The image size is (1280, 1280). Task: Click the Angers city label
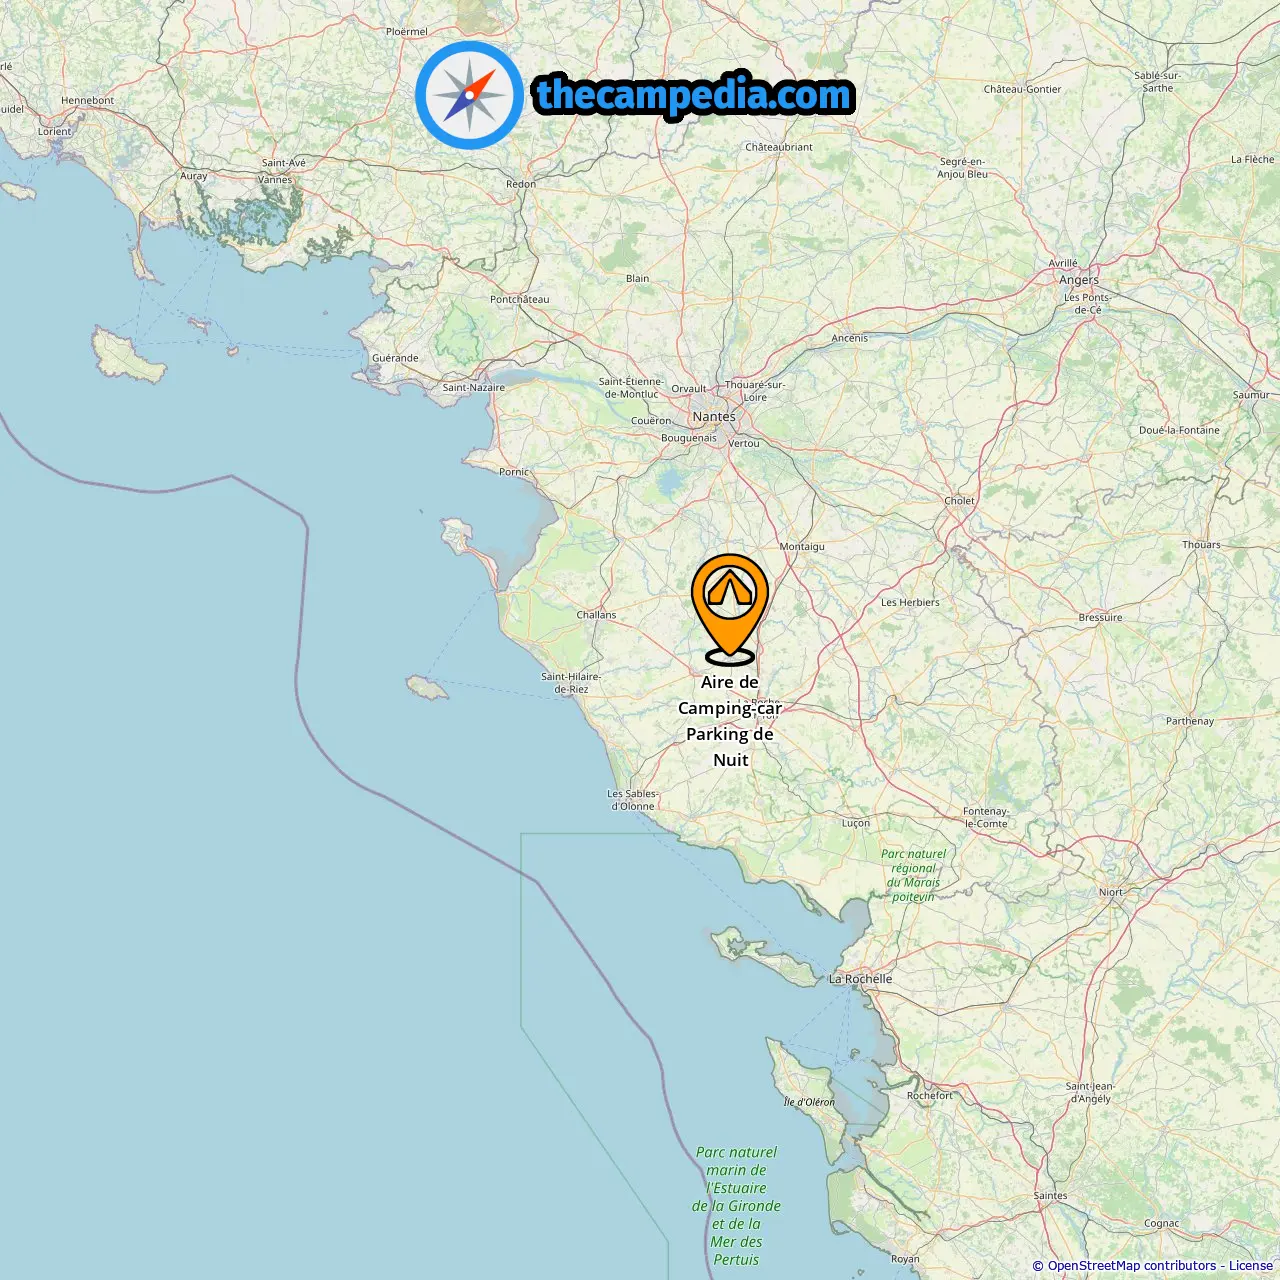point(1079,280)
